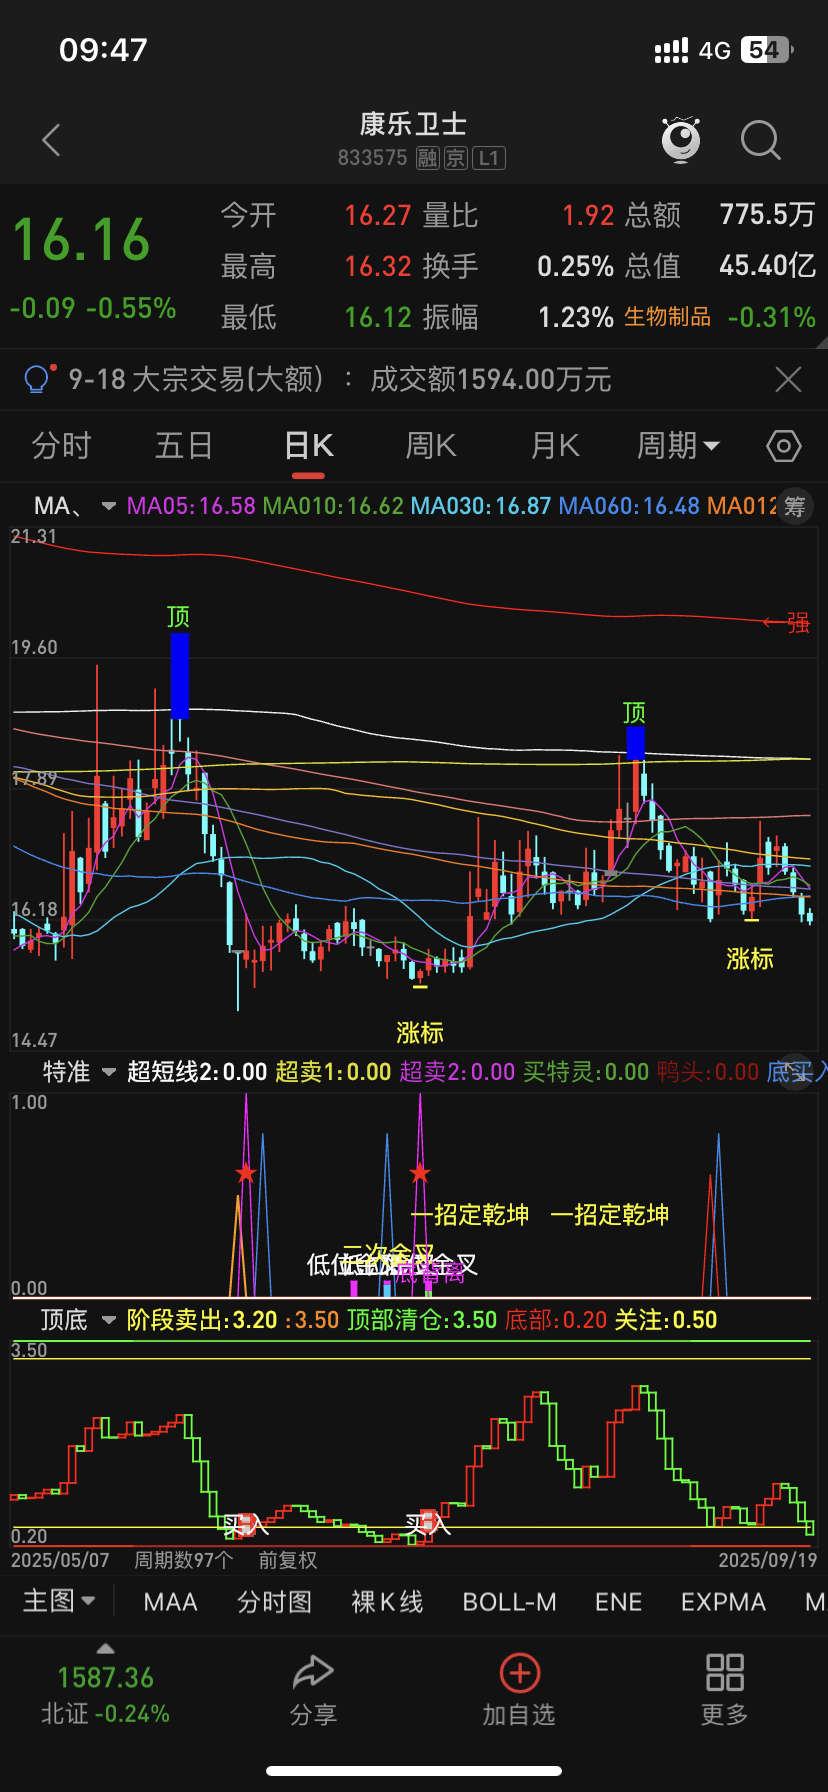Tap the 总额 775.5万 value
The width and height of the screenshot is (828, 1792).
tap(767, 215)
